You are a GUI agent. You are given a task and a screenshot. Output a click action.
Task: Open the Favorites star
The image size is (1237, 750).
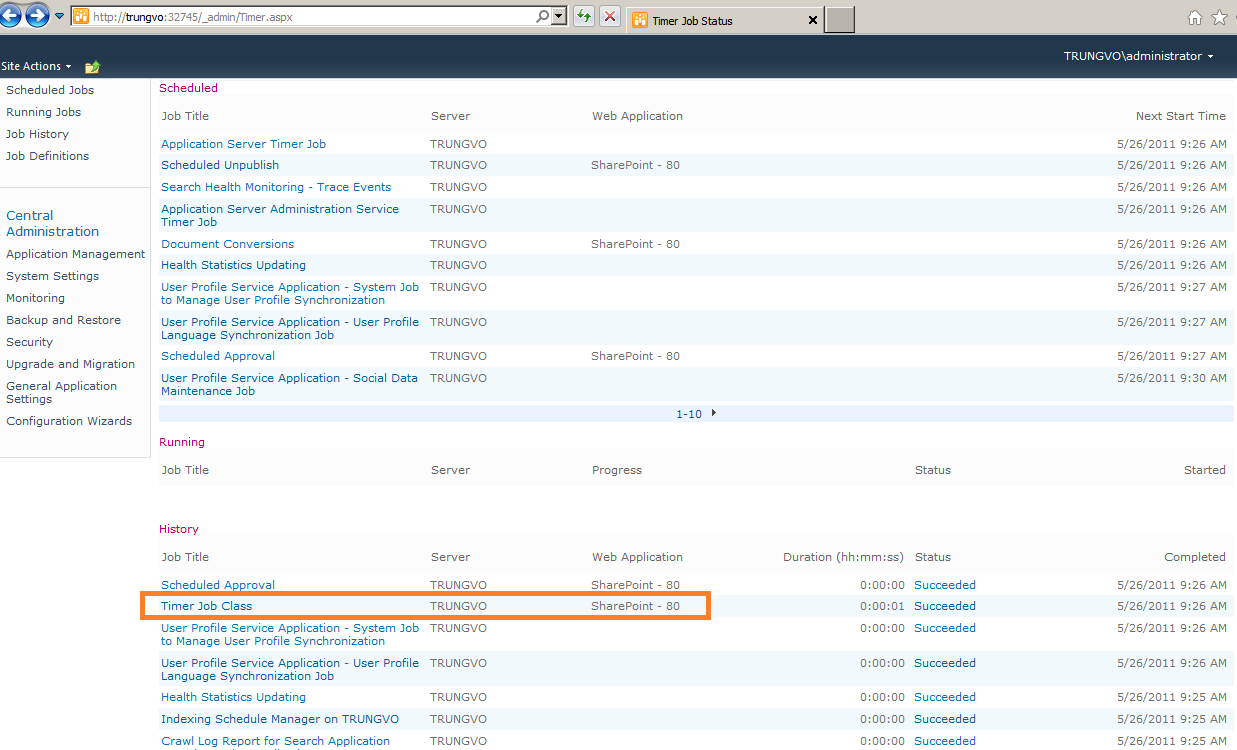(1221, 17)
